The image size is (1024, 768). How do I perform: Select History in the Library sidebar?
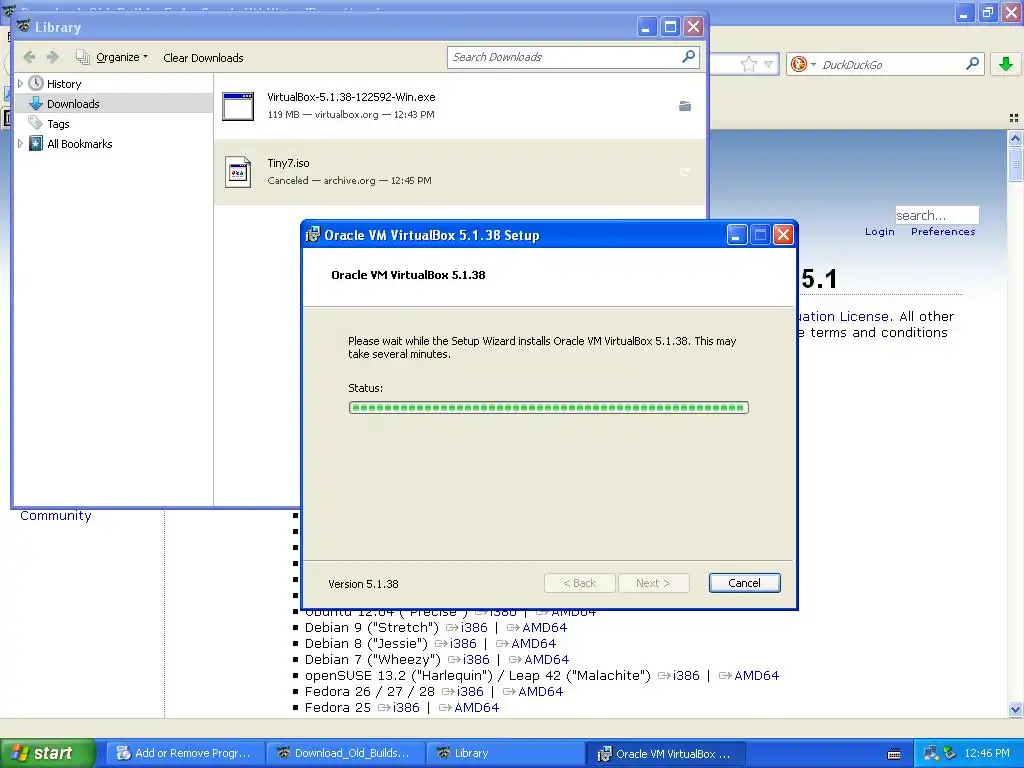click(64, 84)
